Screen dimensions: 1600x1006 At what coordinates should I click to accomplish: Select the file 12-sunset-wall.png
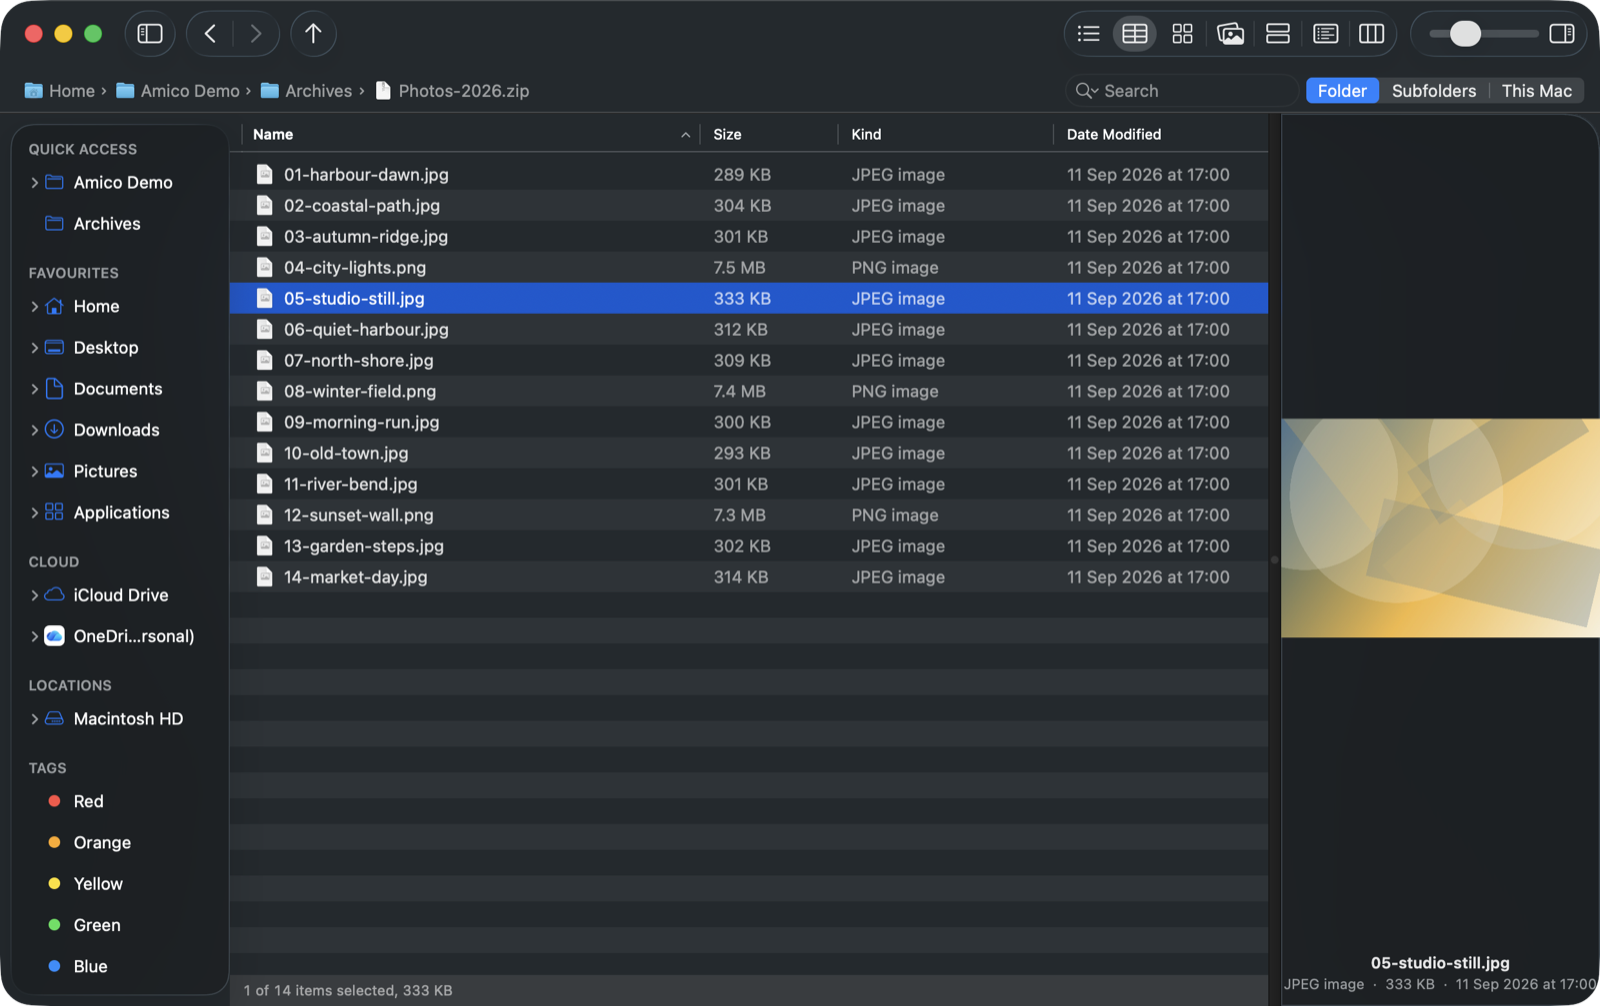749,516
